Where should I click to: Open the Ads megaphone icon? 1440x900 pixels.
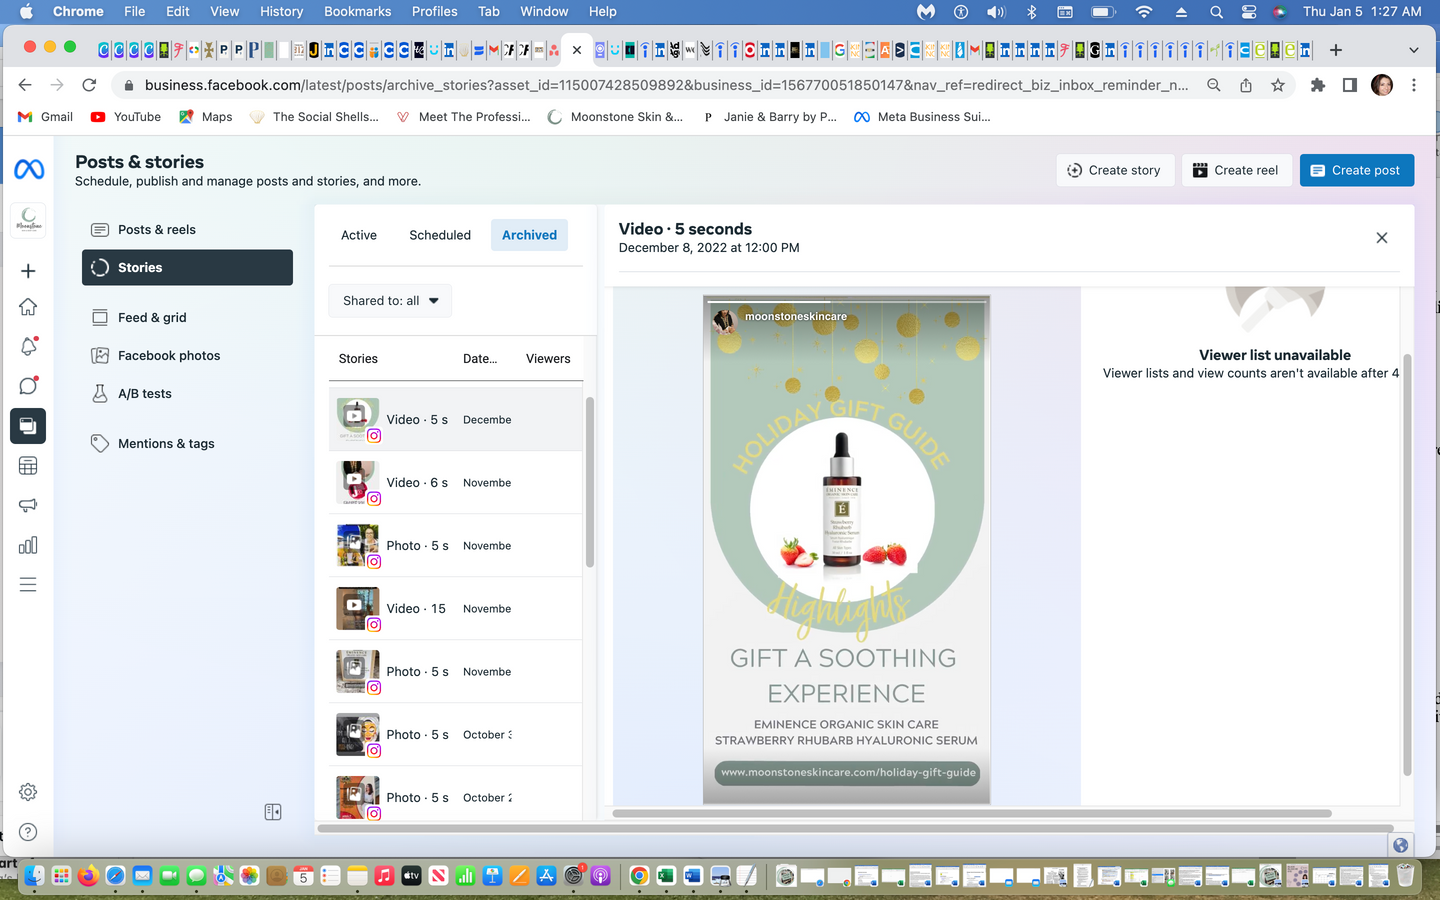pyautogui.click(x=28, y=505)
